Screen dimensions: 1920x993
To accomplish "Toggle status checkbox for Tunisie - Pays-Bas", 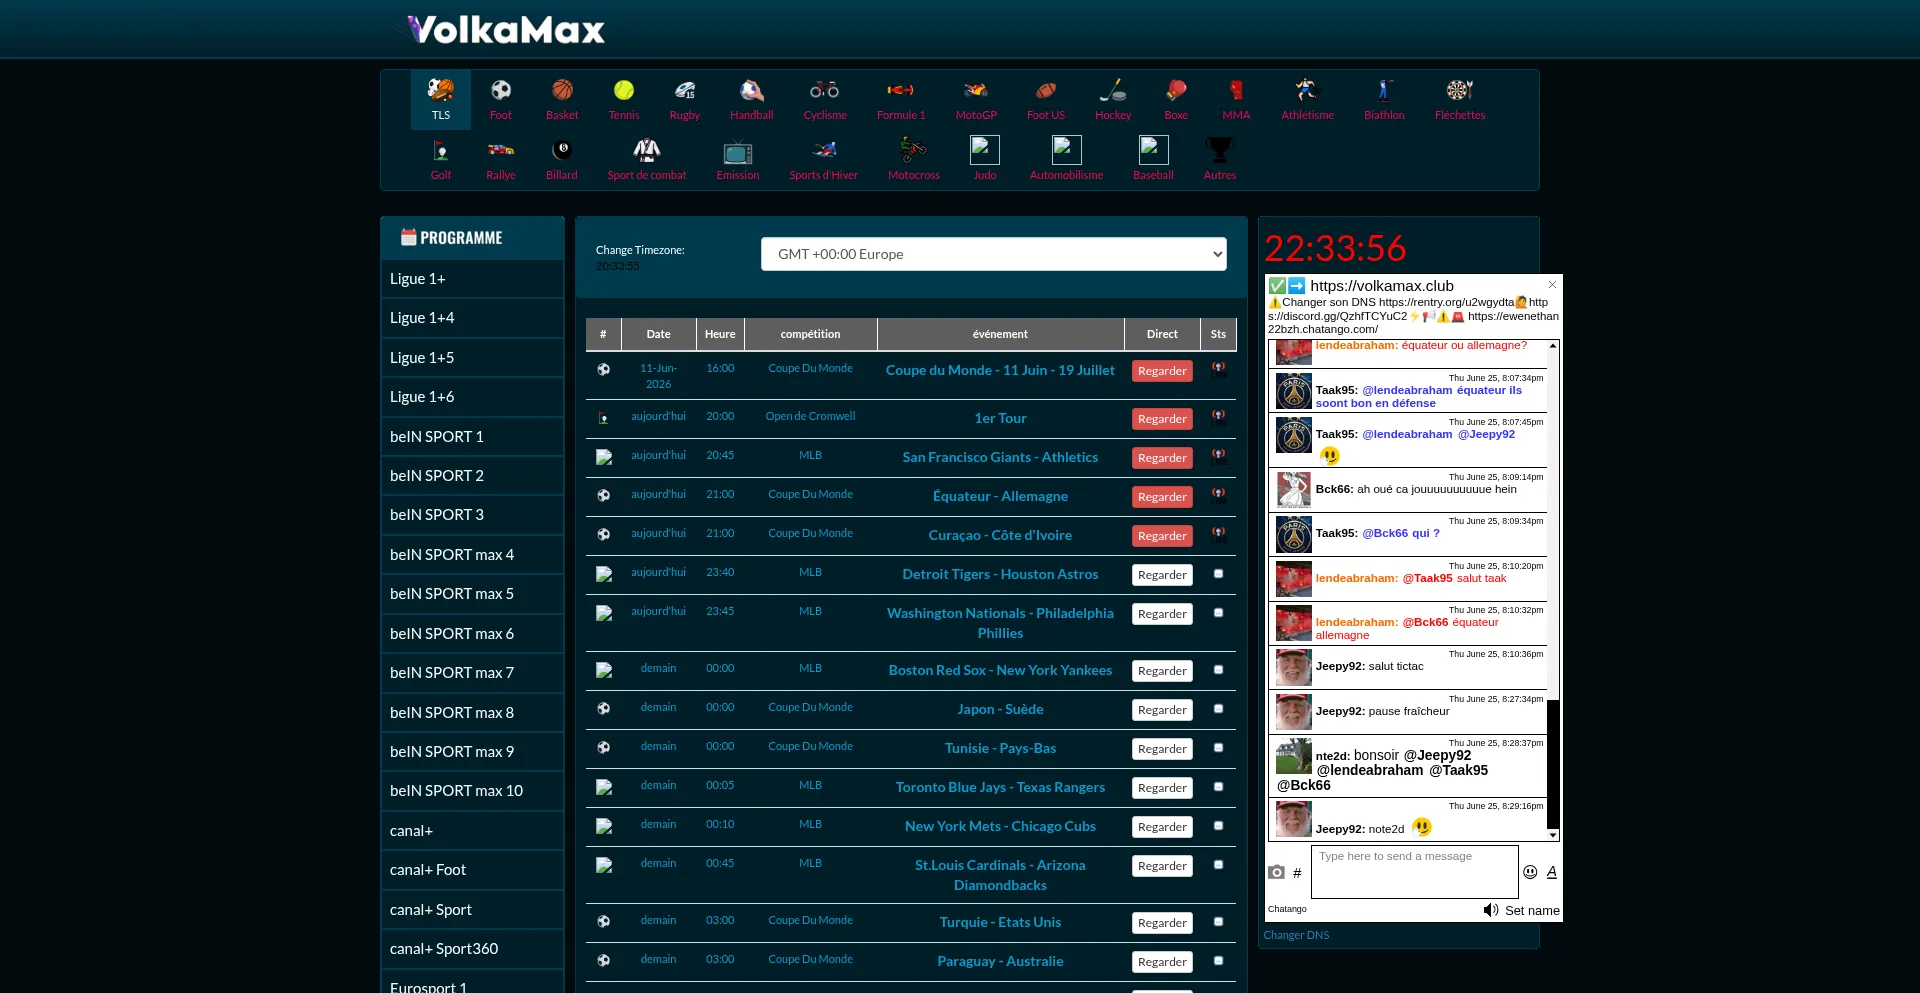I will click(x=1218, y=748).
